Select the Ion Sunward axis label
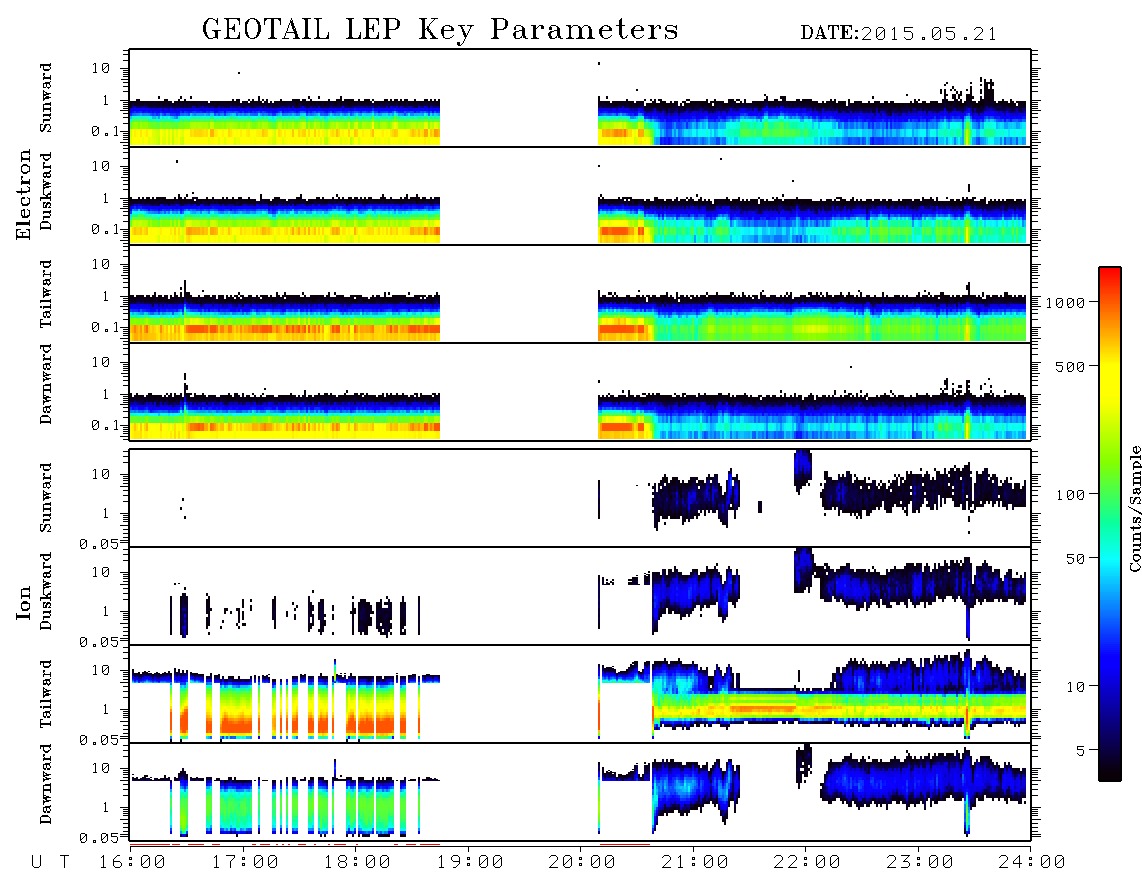This screenshot has width=1142, height=880. click(46, 498)
